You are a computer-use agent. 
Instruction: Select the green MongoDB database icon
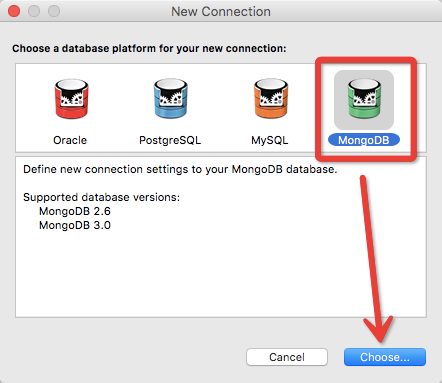(364, 99)
